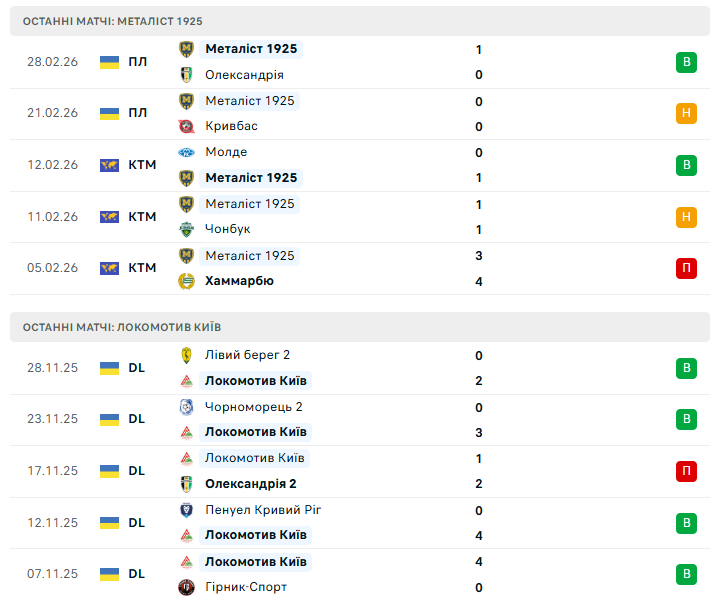Click the Jeonbuk (Чонбук) team logo
This screenshot has width=718, height=606.
(x=186, y=229)
